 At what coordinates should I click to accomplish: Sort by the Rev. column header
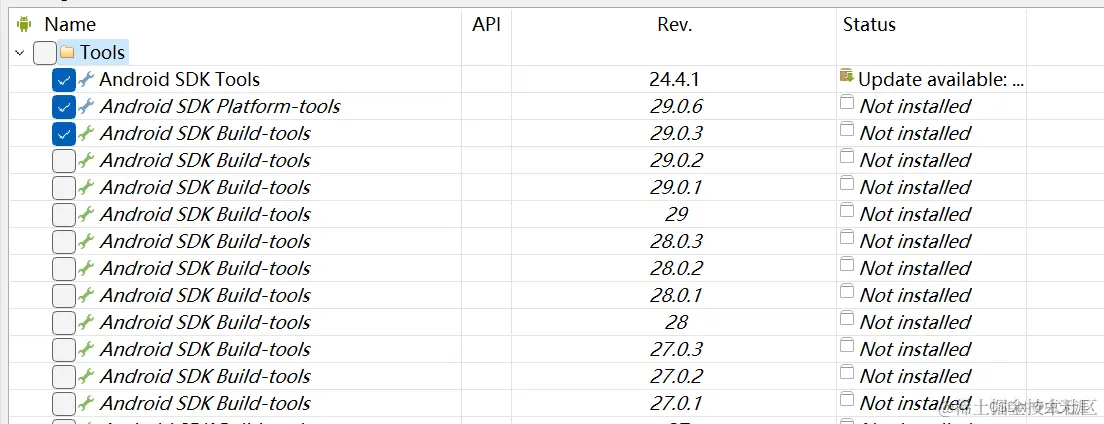[675, 25]
